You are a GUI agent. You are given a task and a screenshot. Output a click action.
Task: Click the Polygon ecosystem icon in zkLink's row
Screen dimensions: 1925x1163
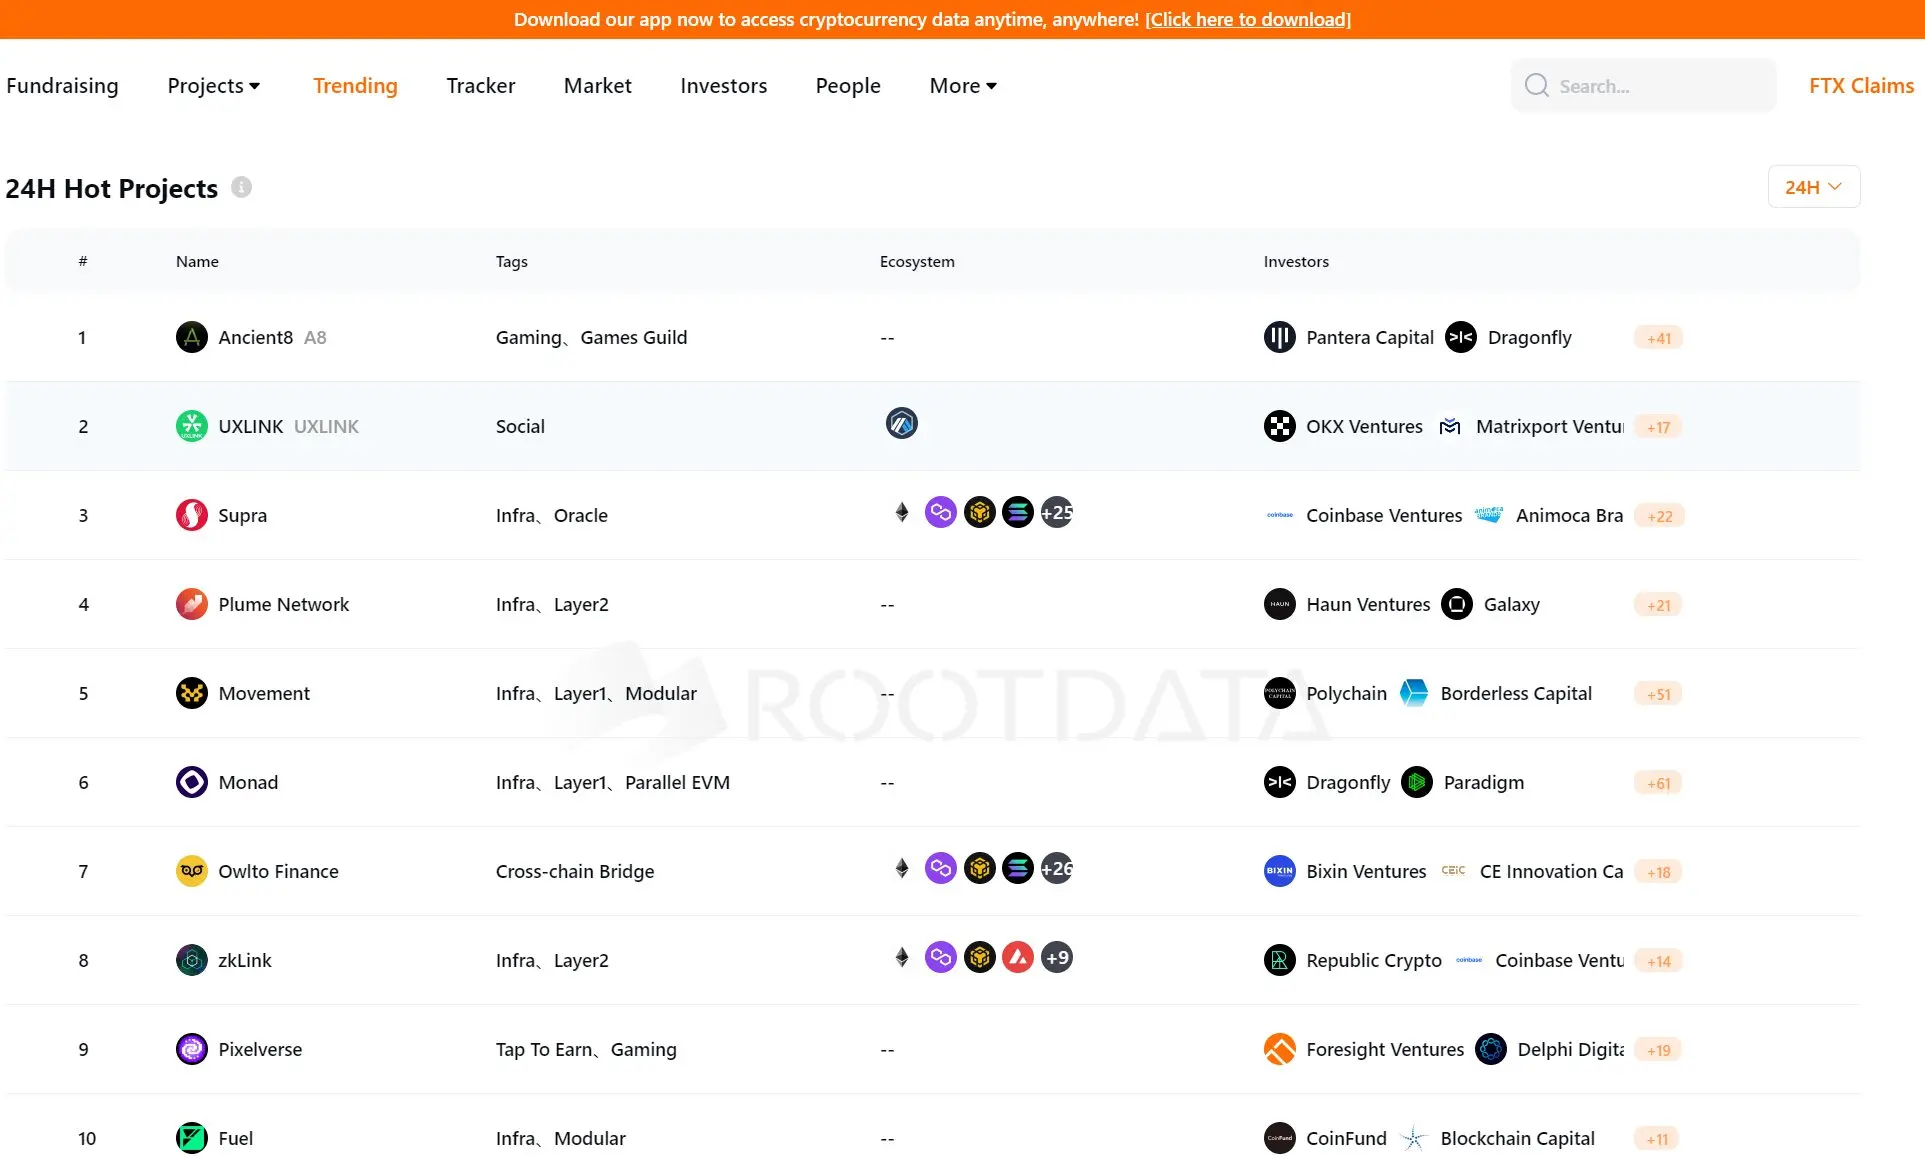click(940, 957)
